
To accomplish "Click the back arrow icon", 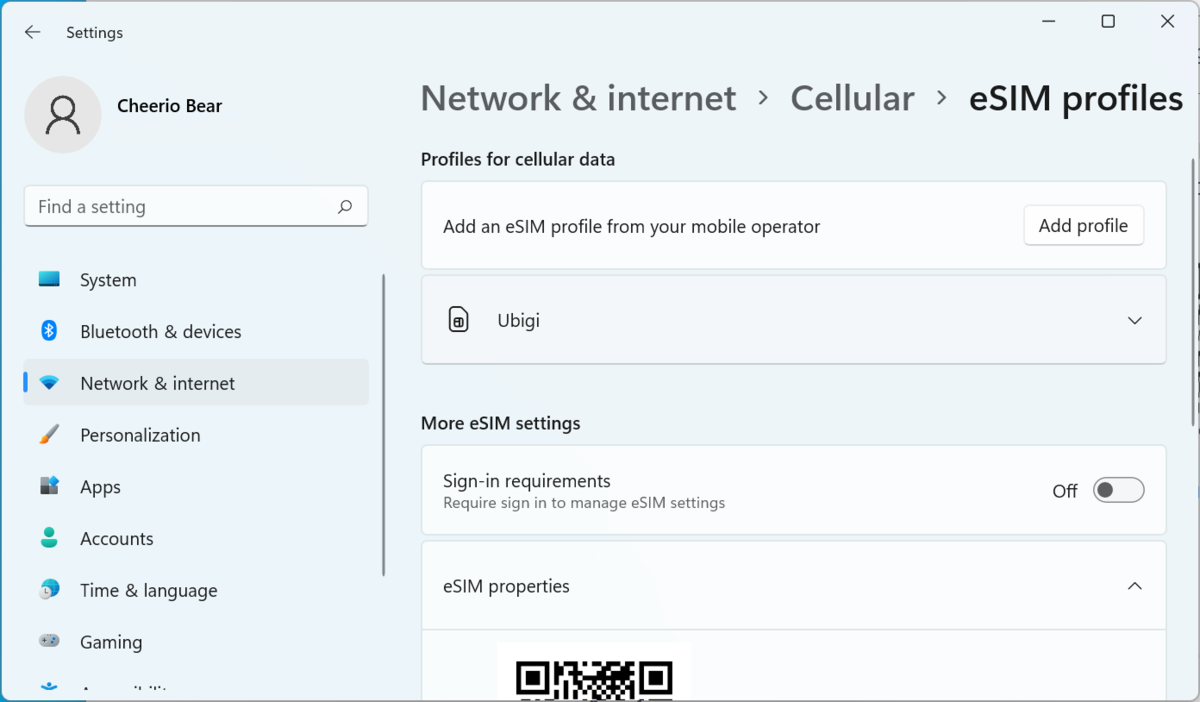I will [x=32, y=33].
